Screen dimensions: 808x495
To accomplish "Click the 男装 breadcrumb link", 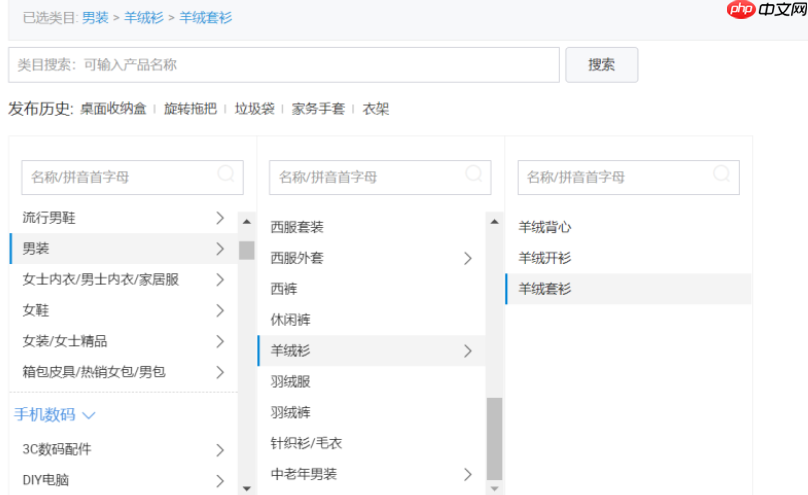I will pos(95,17).
